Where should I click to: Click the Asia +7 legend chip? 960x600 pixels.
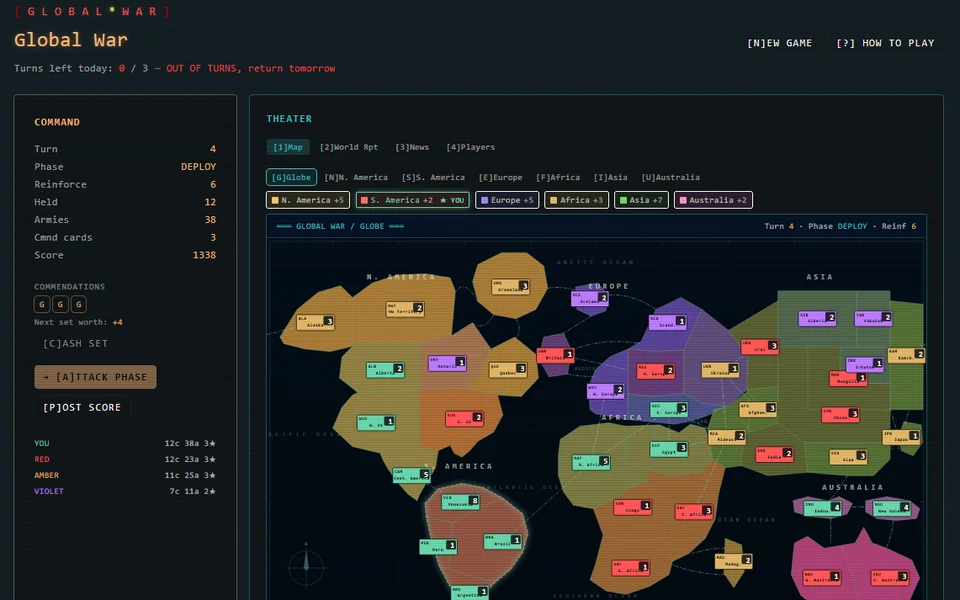click(641, 200)
